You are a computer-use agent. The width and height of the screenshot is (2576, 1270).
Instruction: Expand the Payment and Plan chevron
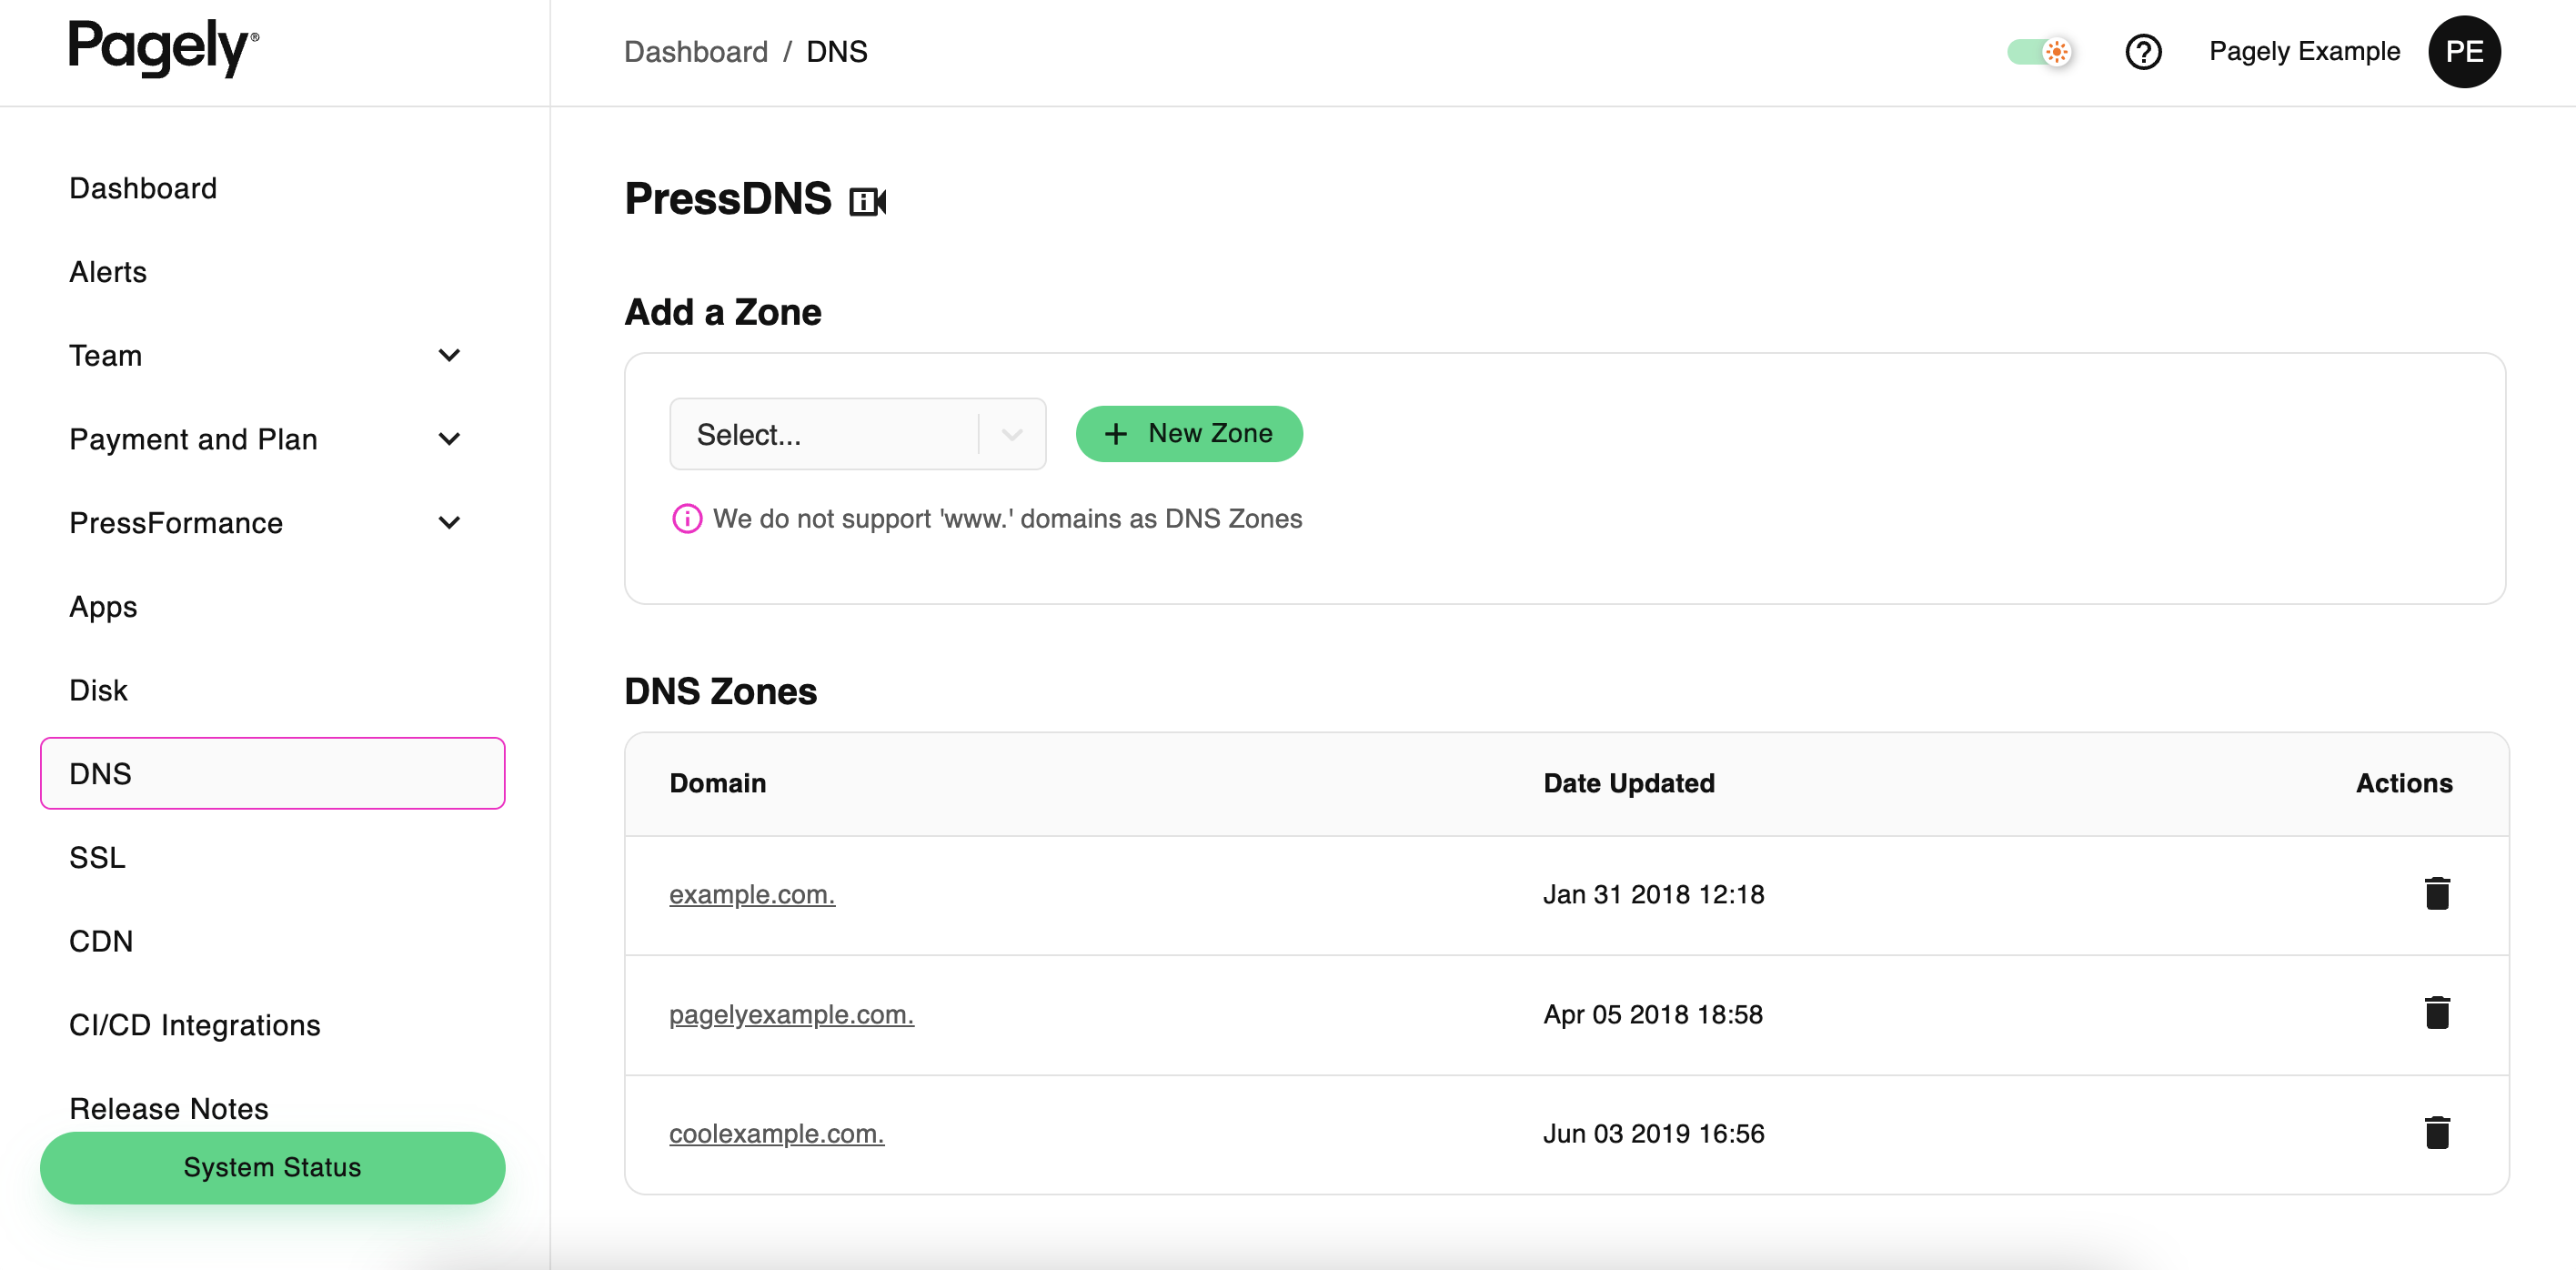click(450, 439)
